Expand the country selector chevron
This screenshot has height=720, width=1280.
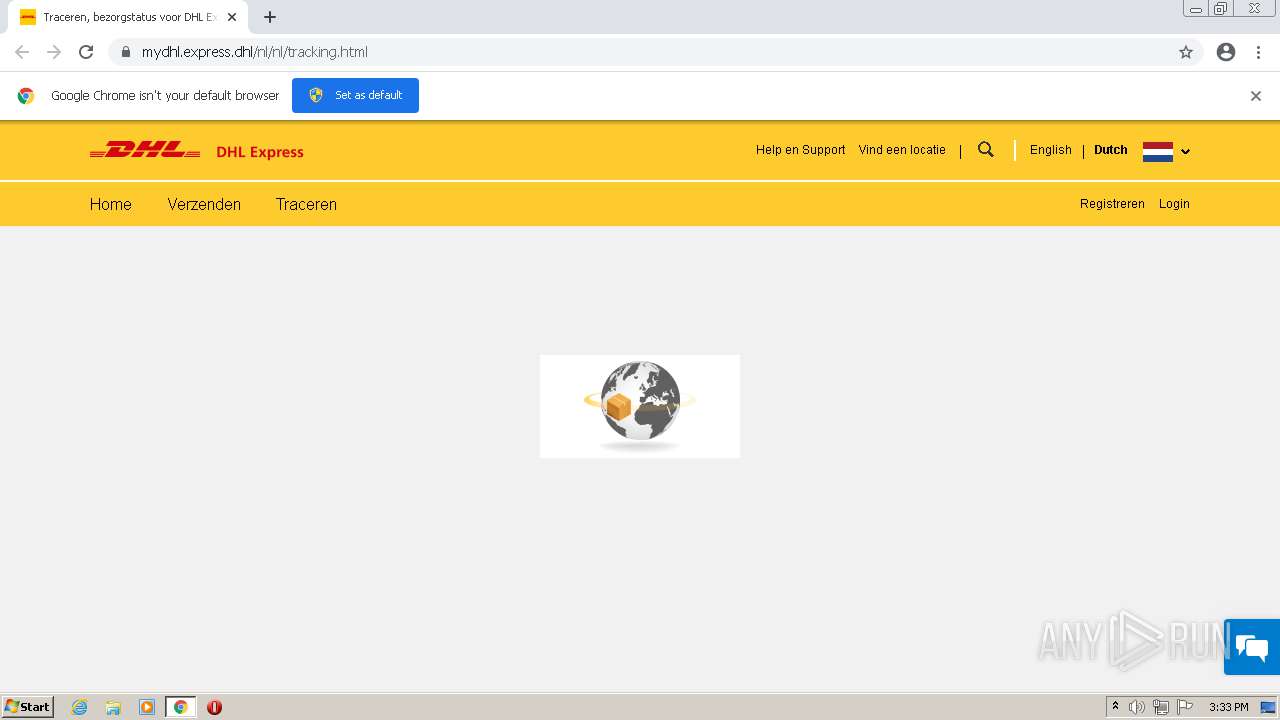pos(1185,152)
